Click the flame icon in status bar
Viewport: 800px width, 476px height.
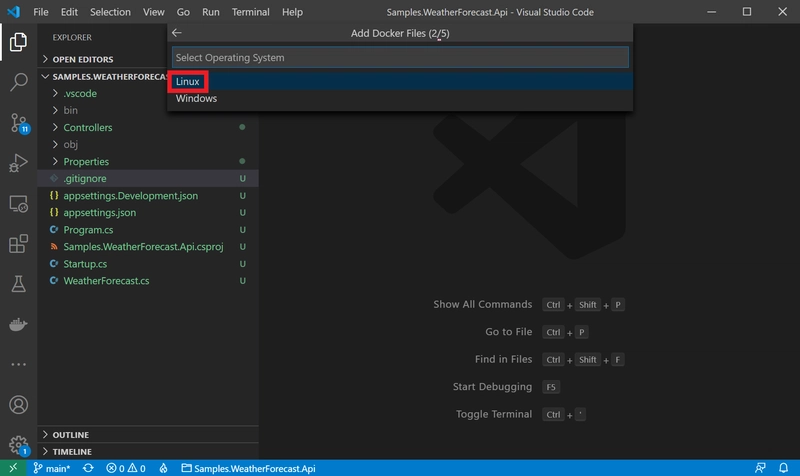click(163, 468)
